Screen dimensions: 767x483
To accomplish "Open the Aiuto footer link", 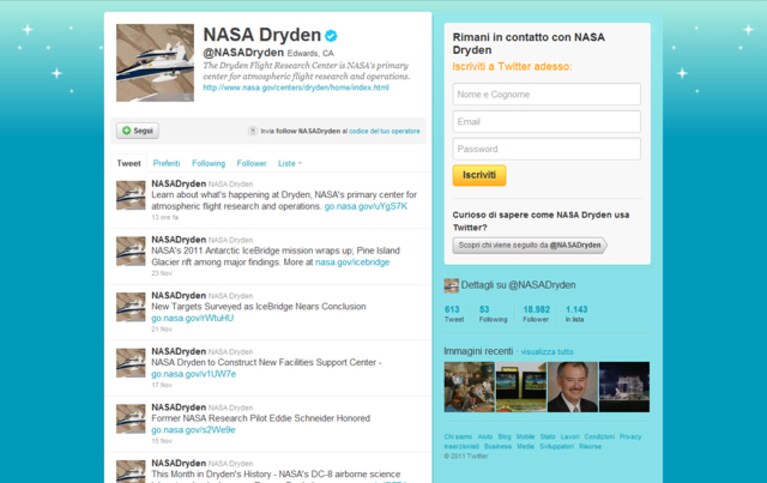I will [x=485, y=437].
